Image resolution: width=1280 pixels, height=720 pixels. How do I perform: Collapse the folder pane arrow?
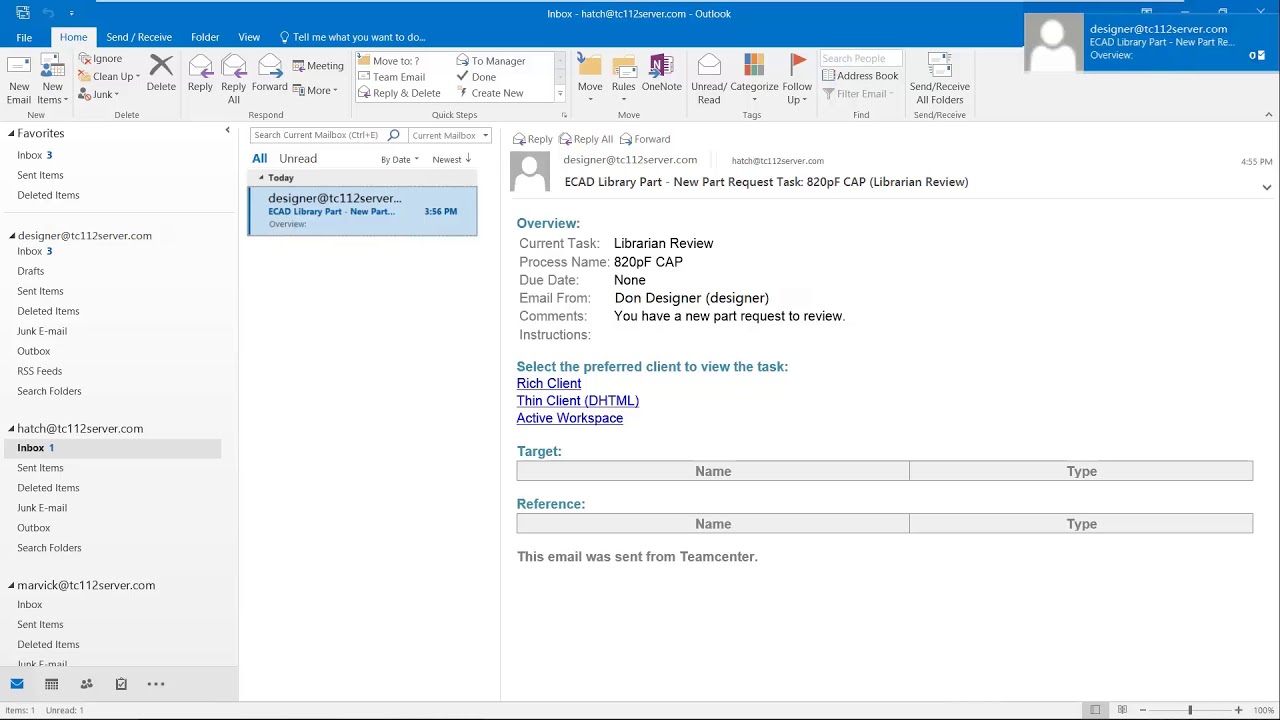[x=227, y=131]
